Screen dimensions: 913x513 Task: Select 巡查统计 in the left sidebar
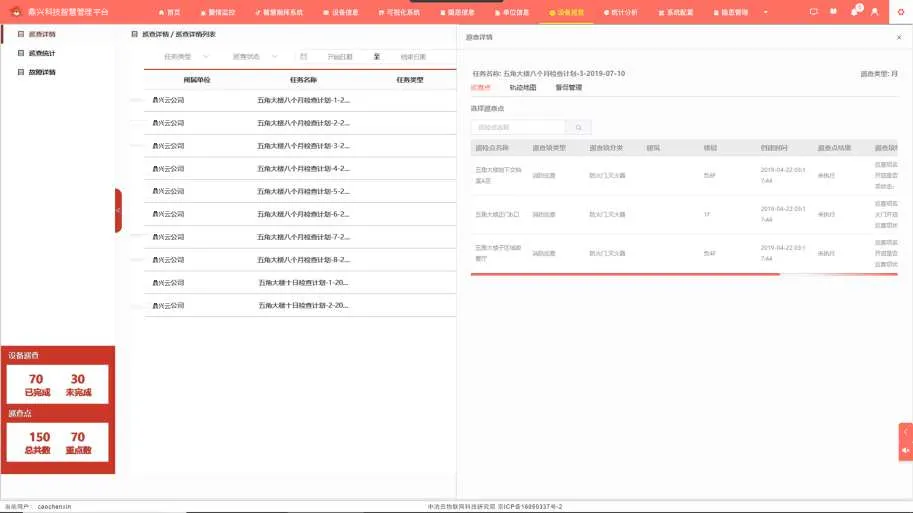tap(42, 53)
